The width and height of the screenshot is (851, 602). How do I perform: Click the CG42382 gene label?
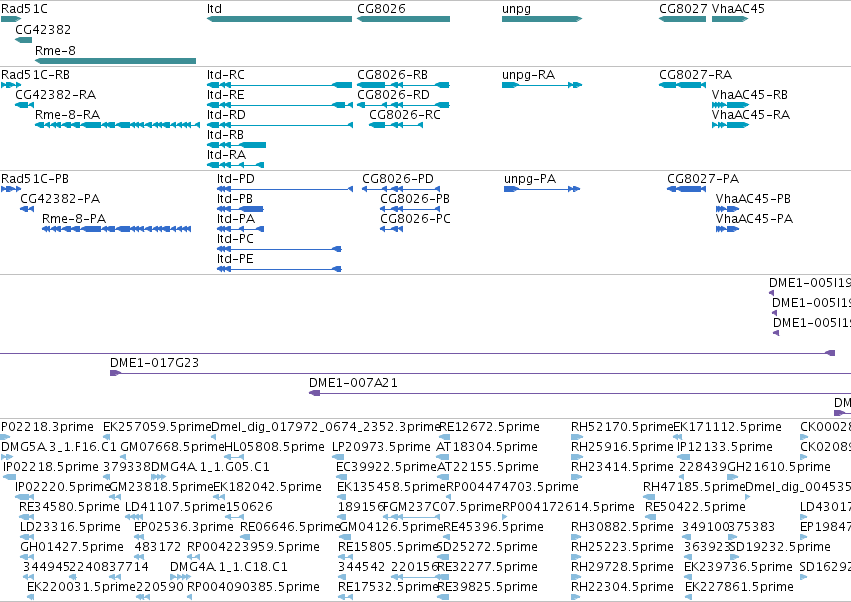click(43, 29)
